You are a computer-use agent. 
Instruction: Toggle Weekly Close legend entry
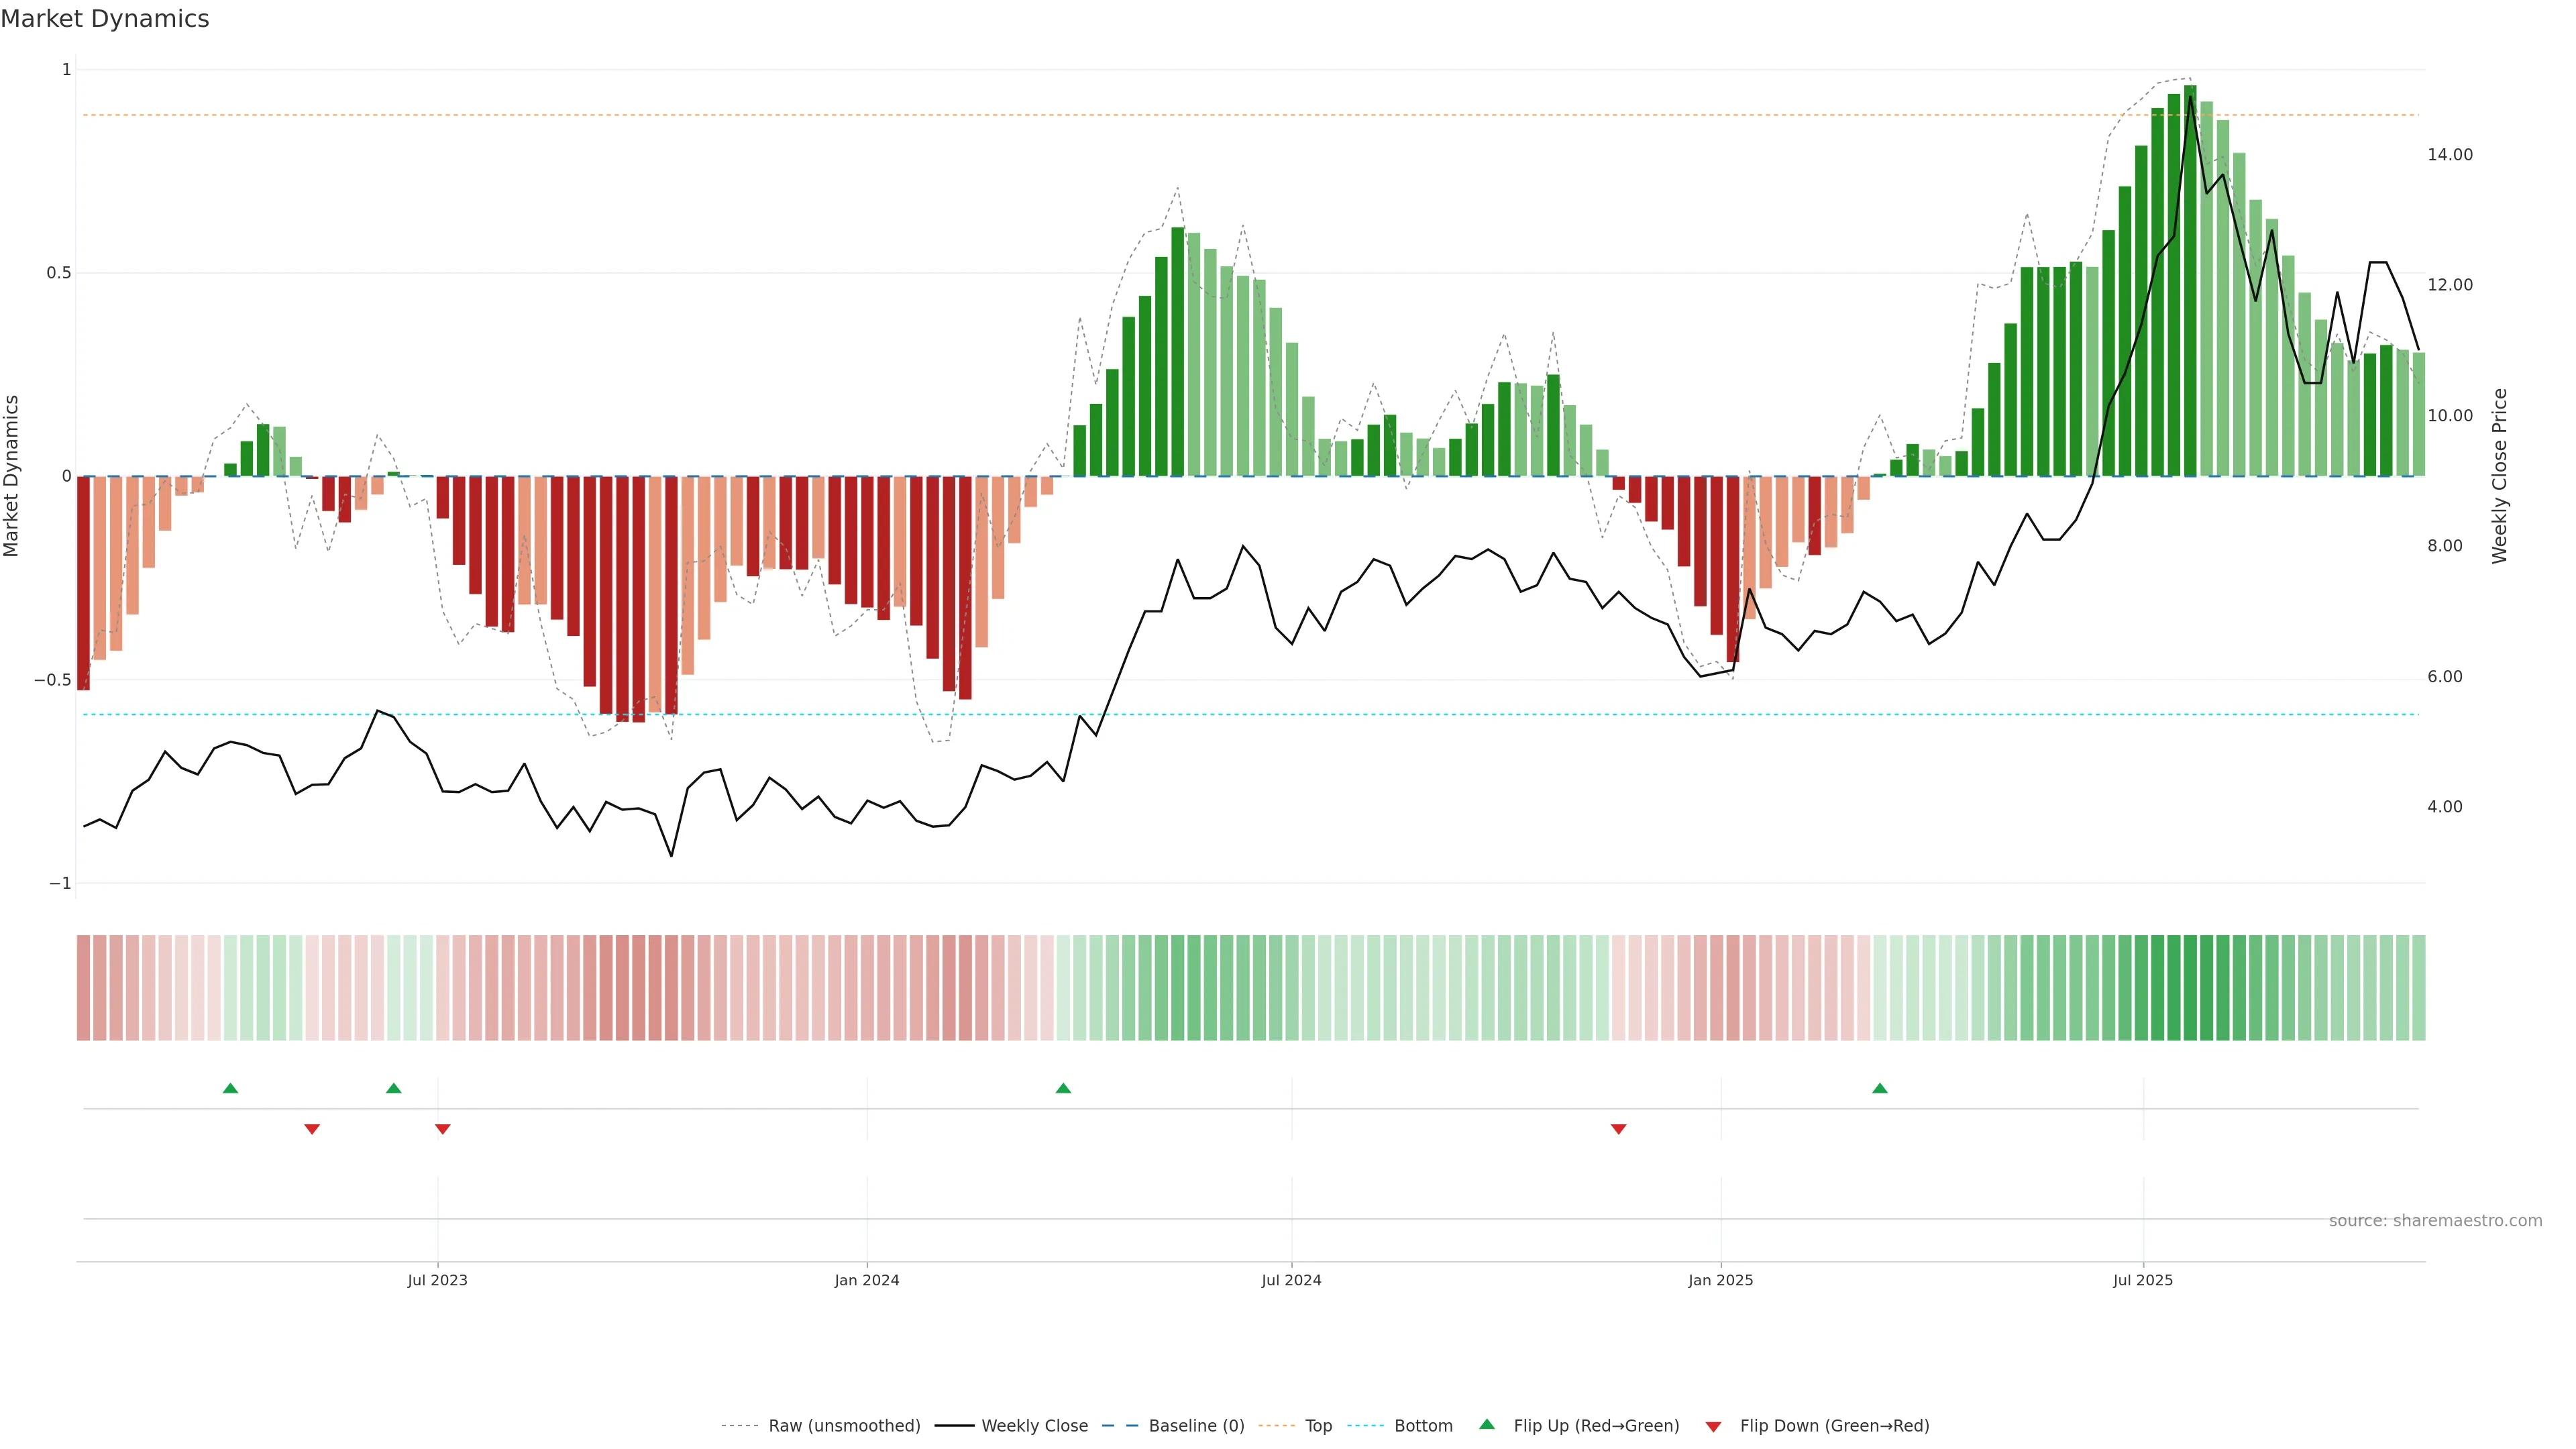(1034, 1425)
